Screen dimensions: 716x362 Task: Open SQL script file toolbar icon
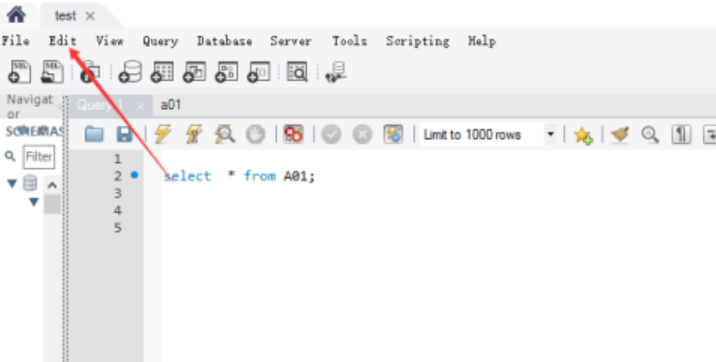(52, 72)
